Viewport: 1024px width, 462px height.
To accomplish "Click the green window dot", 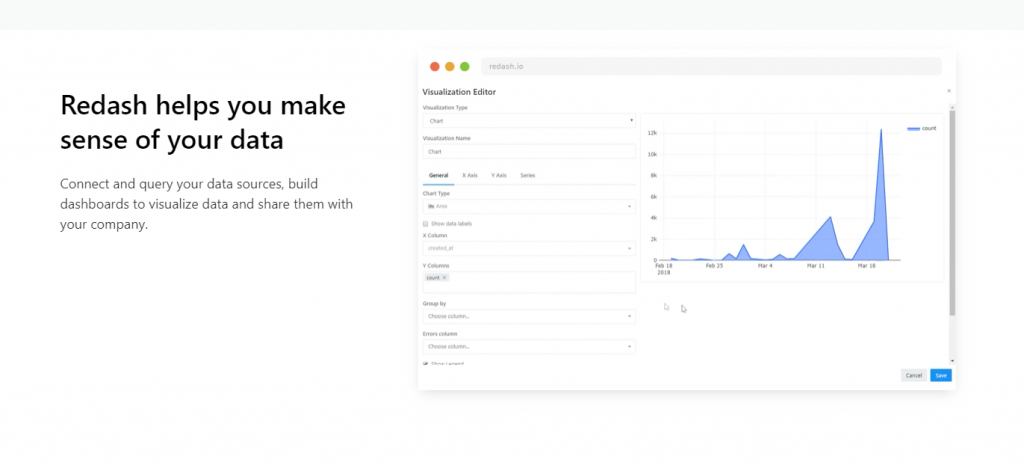I will (464, 66).
